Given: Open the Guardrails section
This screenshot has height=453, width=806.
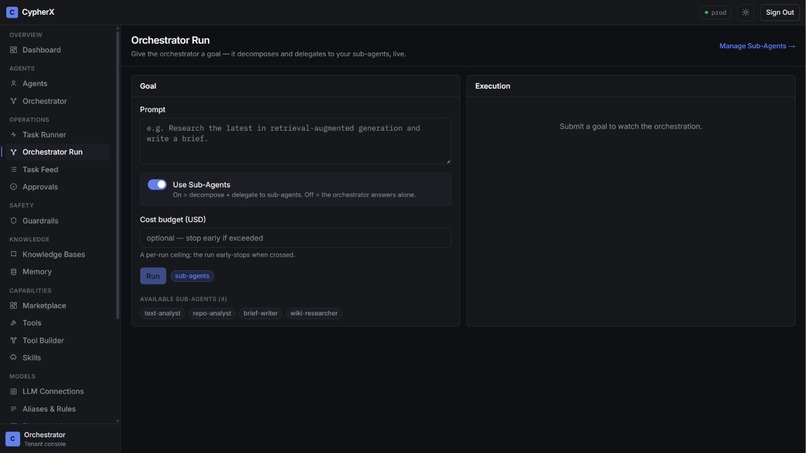Looking at the screenshot, I should point(40,221).
